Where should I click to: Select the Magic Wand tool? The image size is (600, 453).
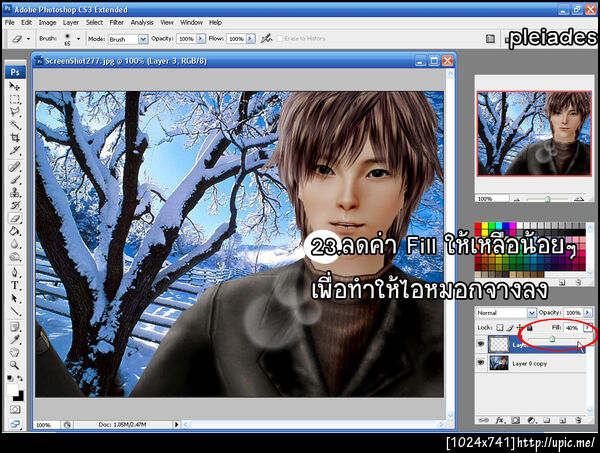click(15, 125)
